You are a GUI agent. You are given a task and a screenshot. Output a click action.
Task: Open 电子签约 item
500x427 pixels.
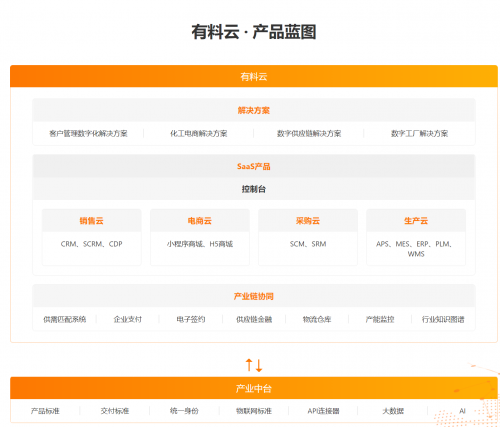(x=191, y=319)
